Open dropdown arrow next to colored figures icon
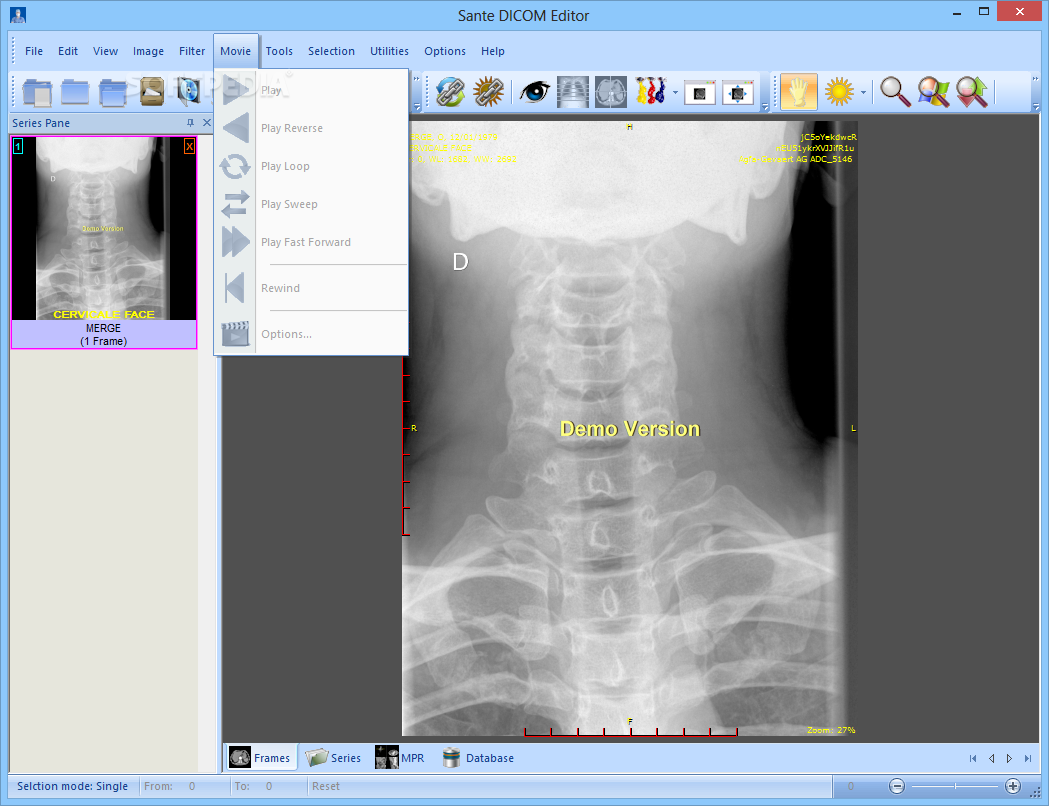 (675, 92)
